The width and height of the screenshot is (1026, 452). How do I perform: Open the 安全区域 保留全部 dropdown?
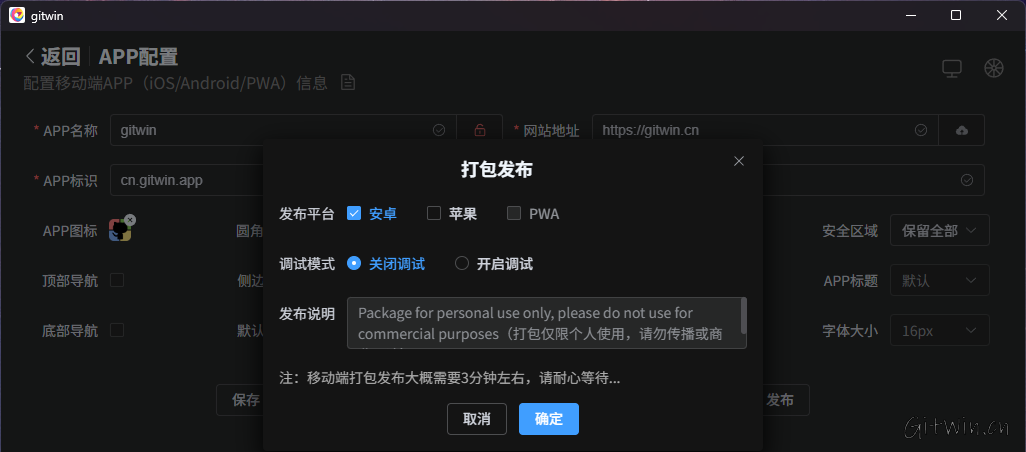tap(940, 230)
